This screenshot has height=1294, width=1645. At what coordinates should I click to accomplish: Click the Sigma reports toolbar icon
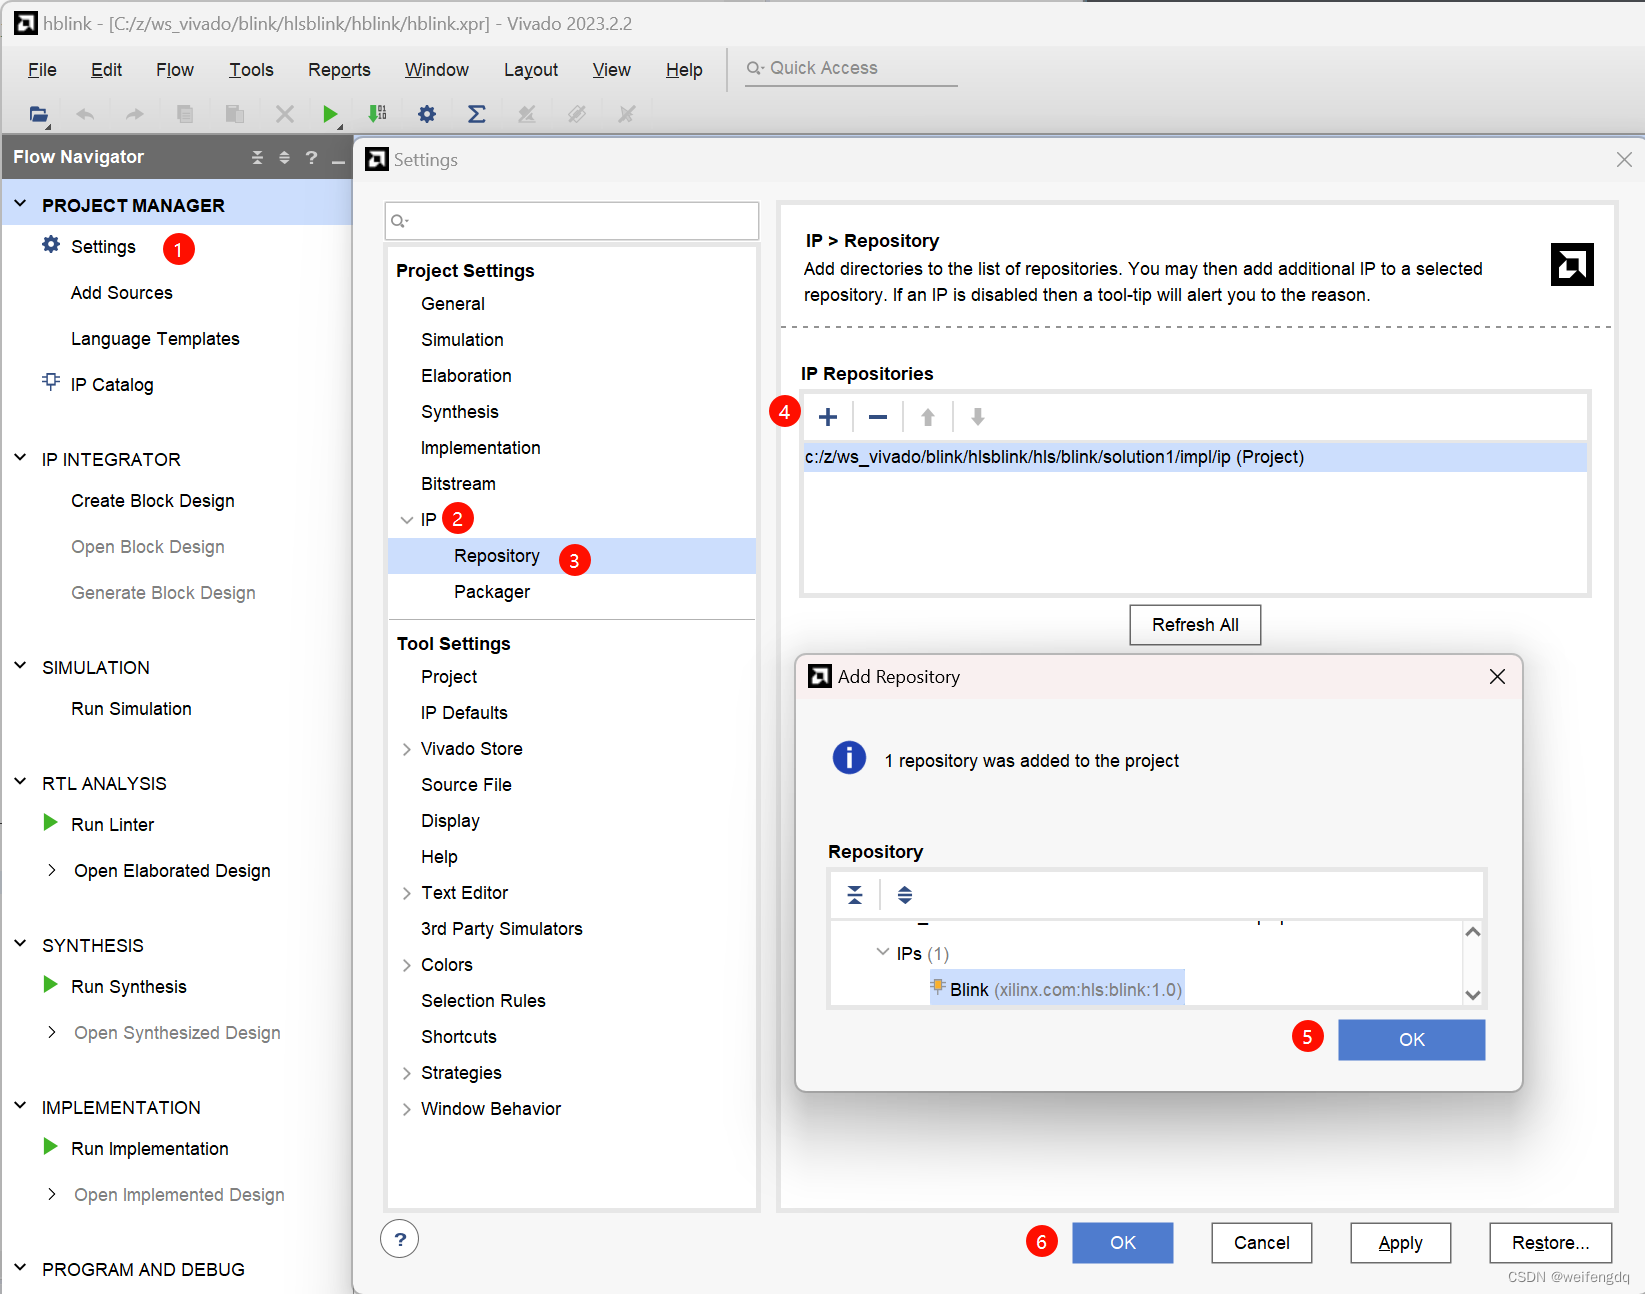tap(477, 114)
